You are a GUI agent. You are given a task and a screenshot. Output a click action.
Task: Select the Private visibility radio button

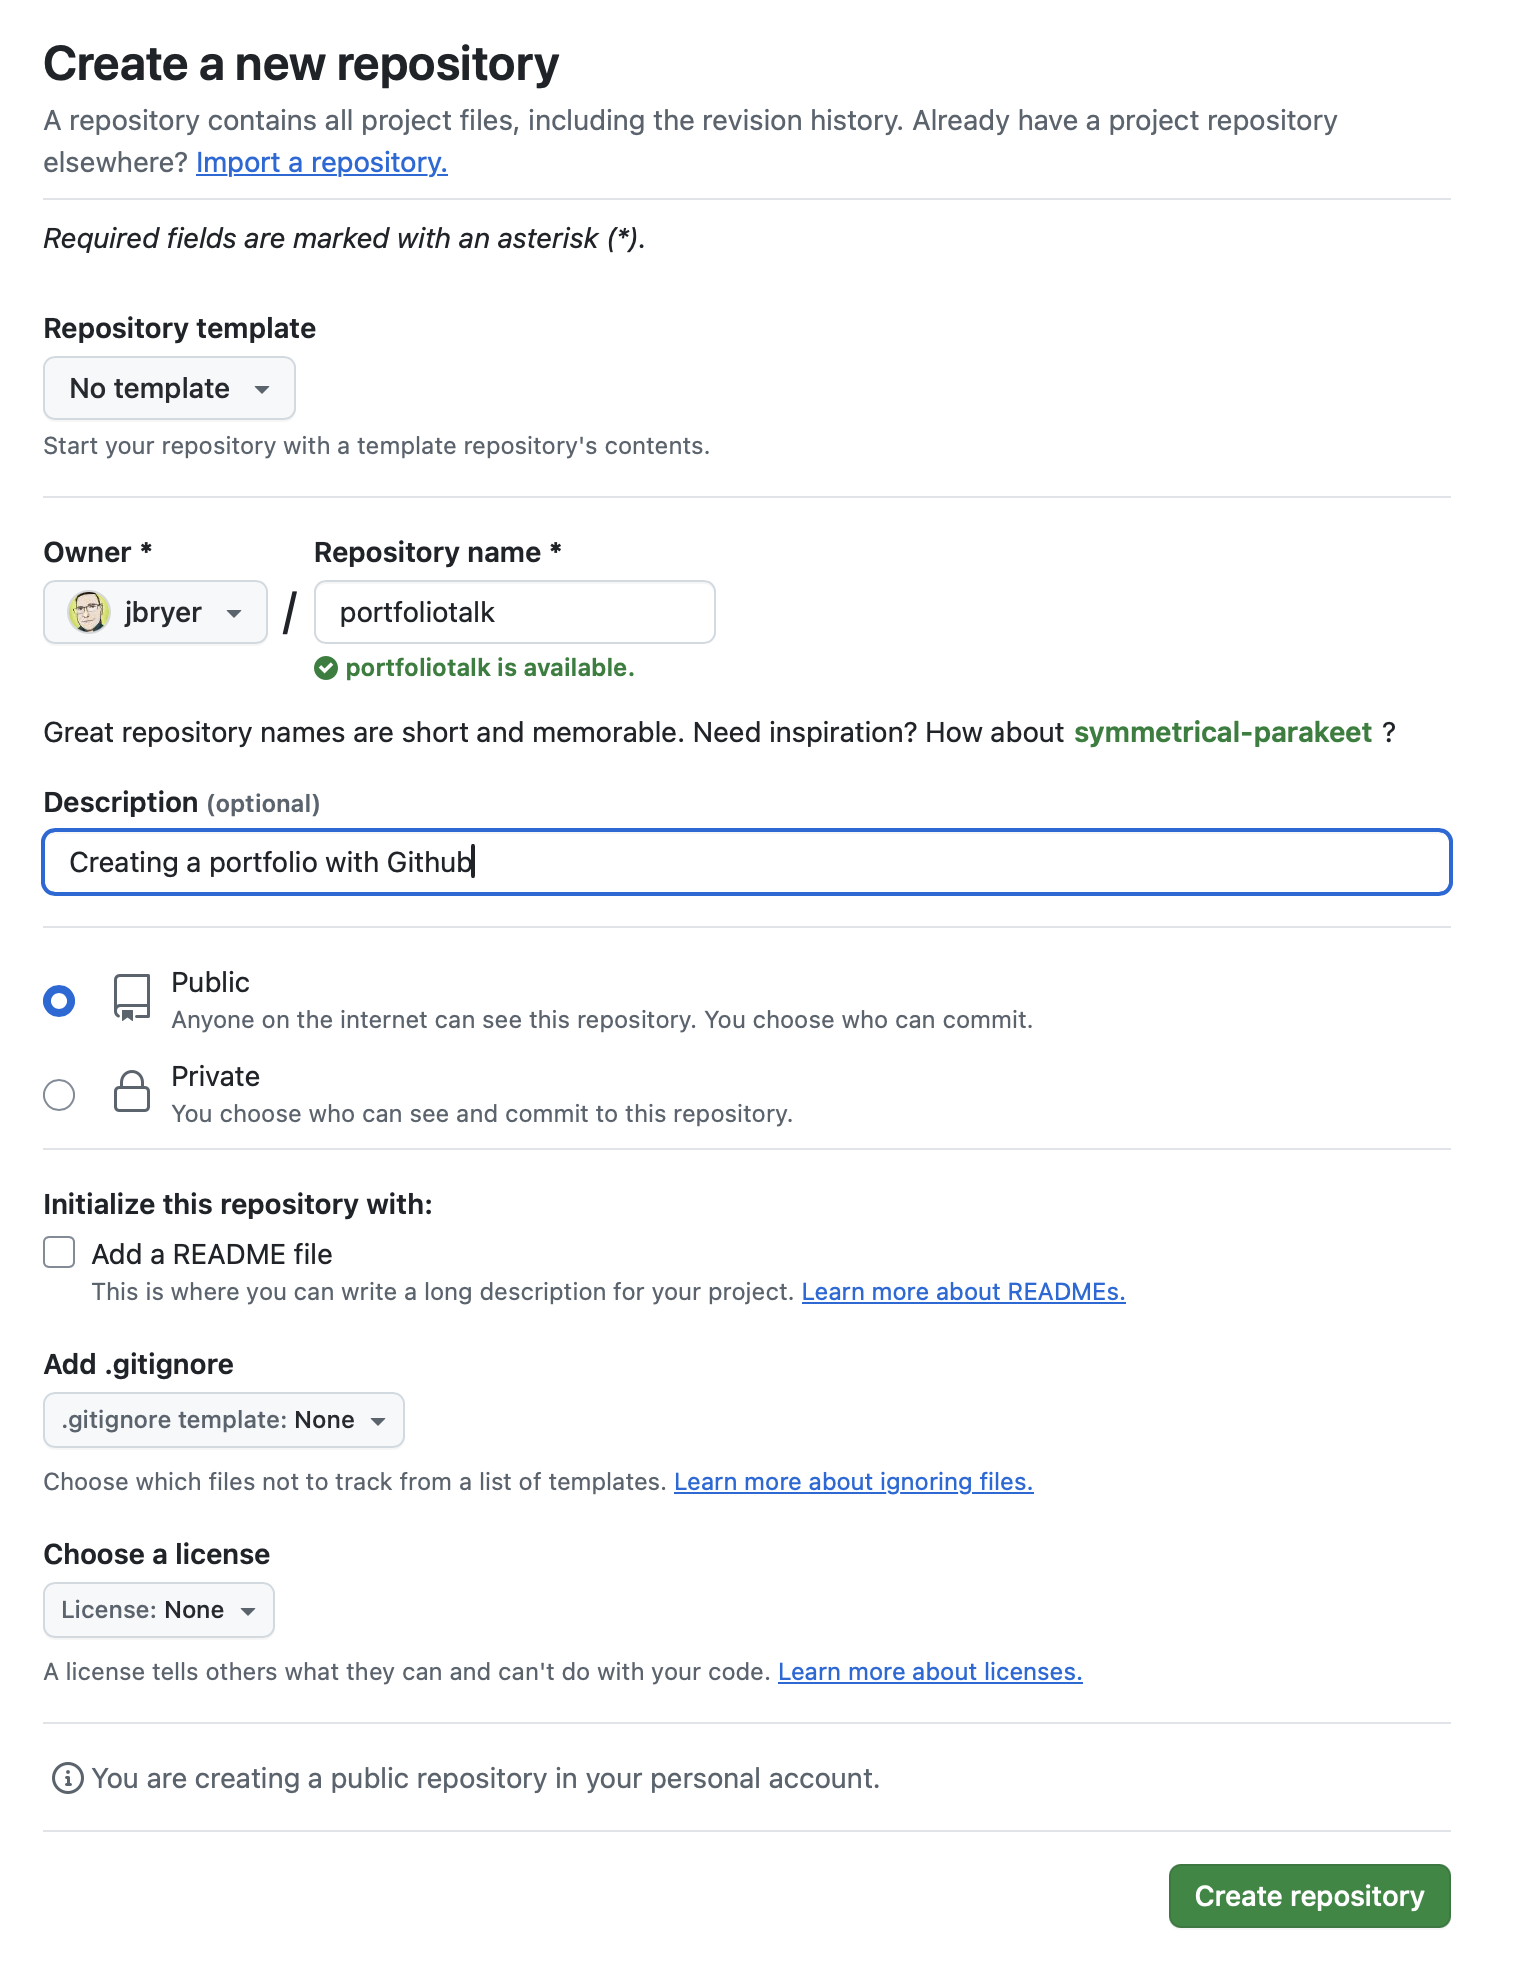point(59,1095)
